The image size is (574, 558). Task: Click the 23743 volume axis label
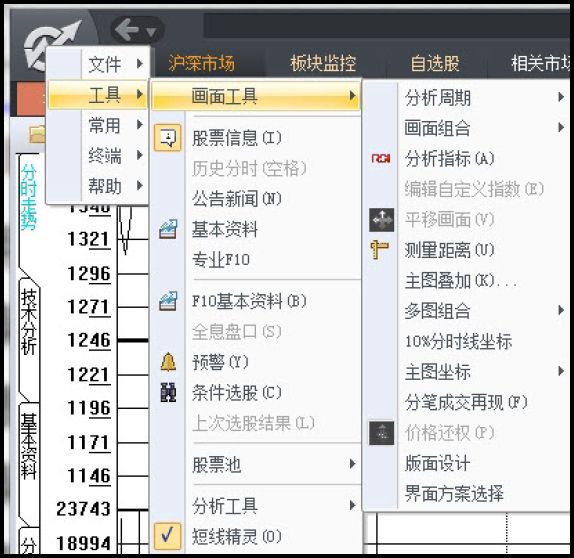coord(83,509)
